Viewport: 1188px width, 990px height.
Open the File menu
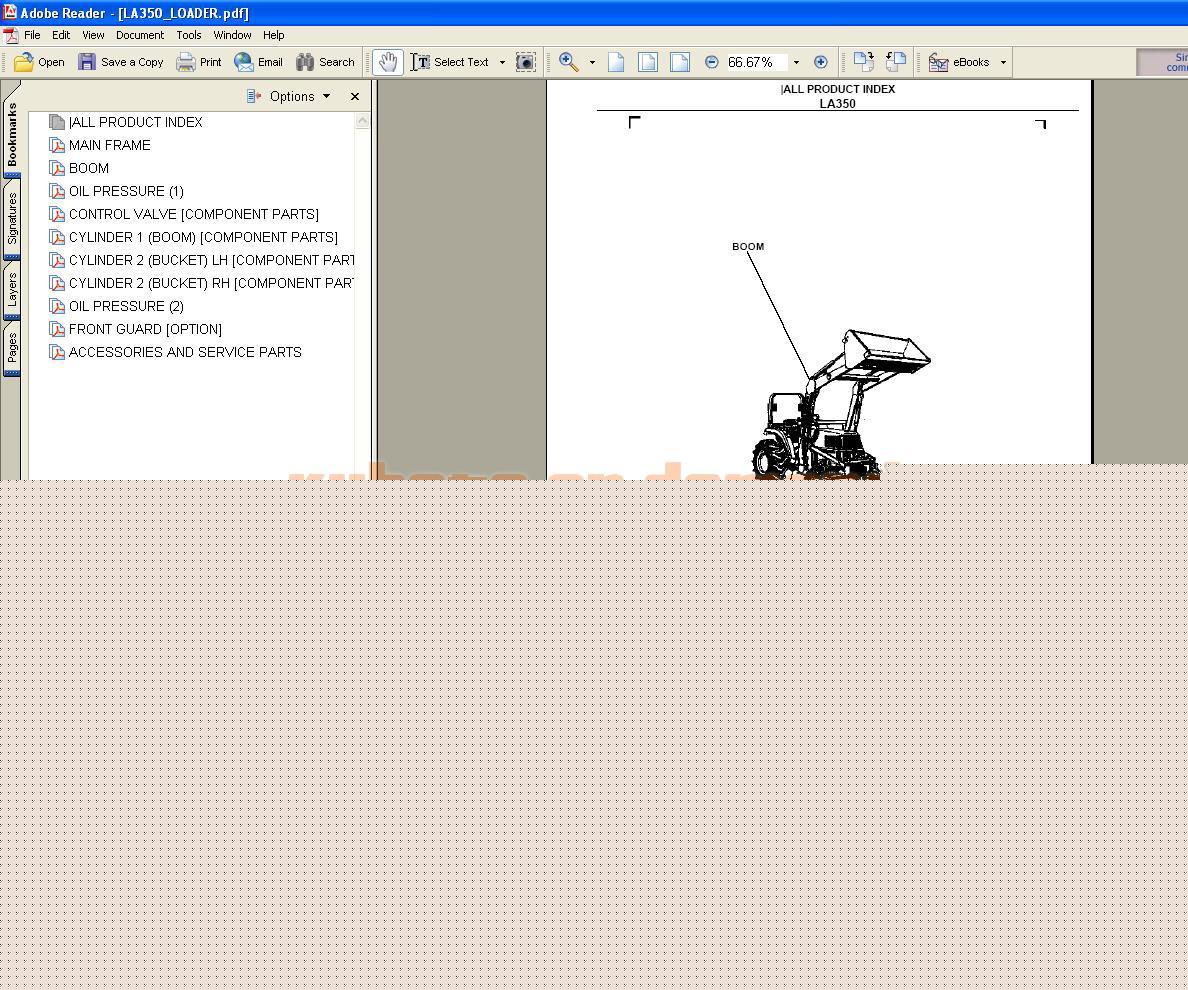(x=33, y=35)
